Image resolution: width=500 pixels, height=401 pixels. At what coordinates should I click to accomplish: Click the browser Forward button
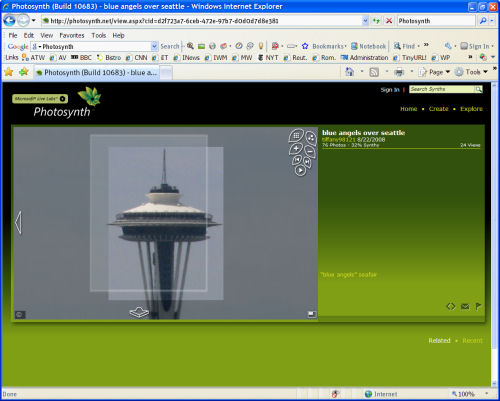tap(23, 21)
